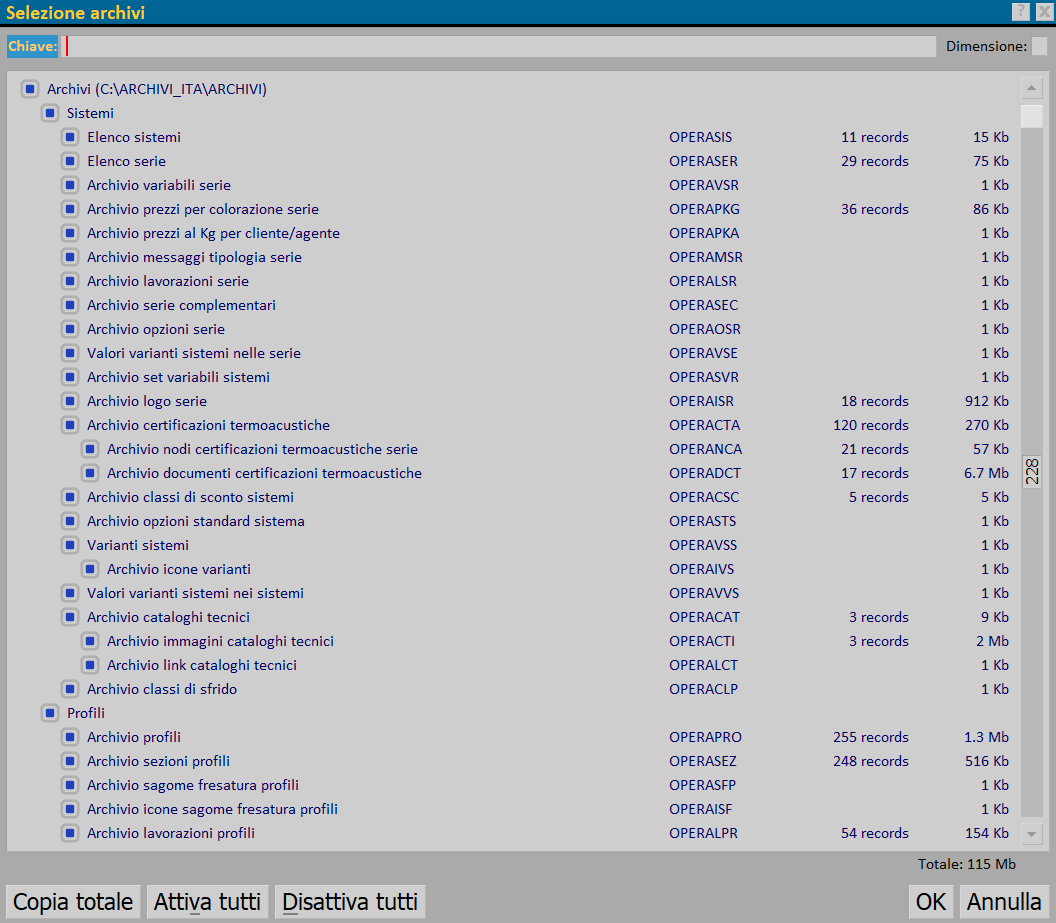Click the scrollbar up arrow
Viewport: 1056px width, 923px height.
click(1032, 89)
